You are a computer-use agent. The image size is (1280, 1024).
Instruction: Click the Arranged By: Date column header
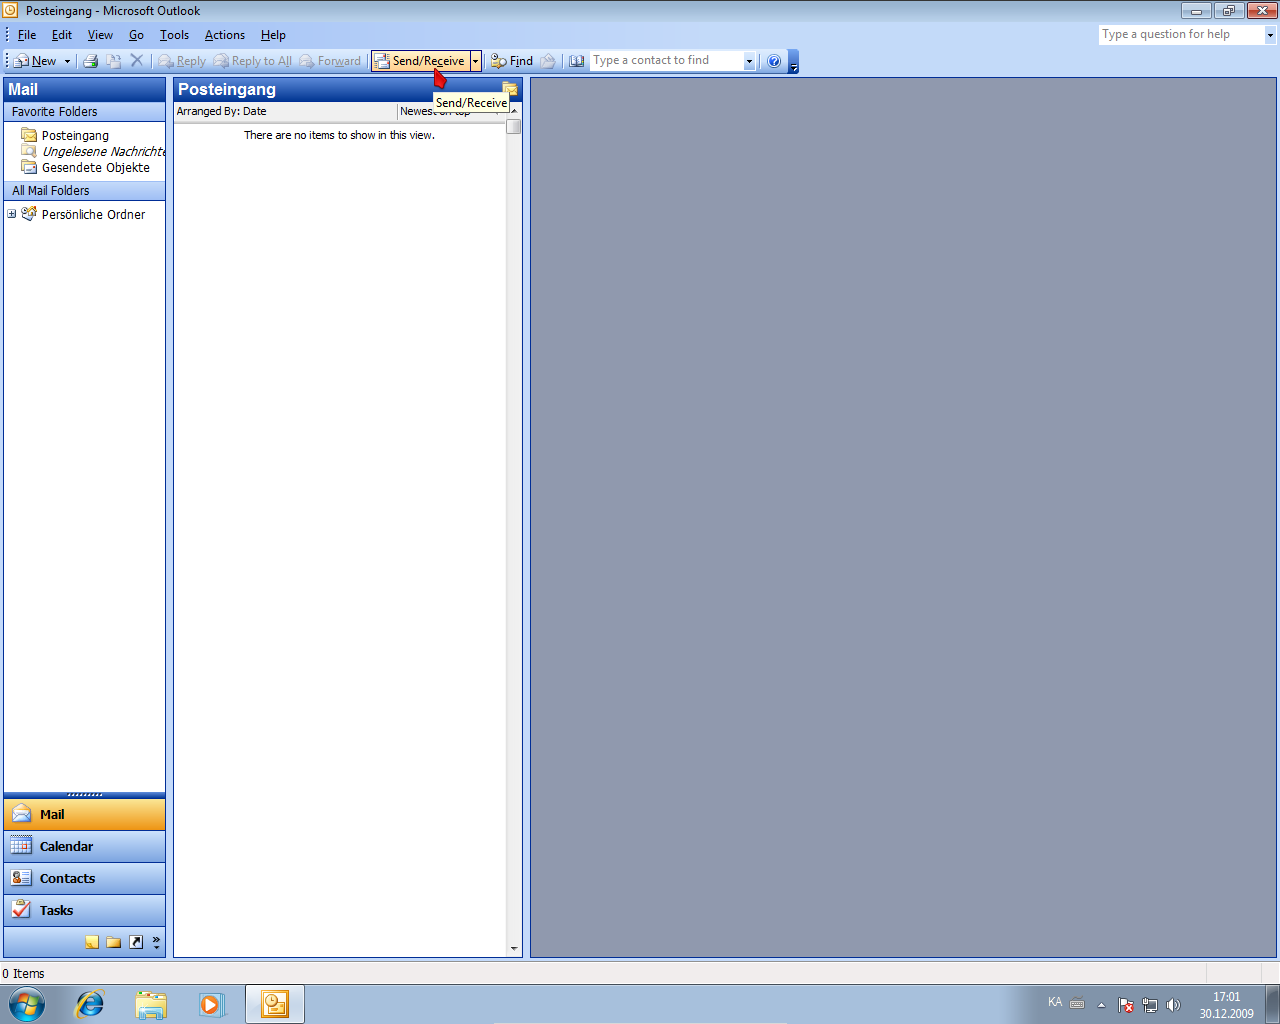pos(284,112)
